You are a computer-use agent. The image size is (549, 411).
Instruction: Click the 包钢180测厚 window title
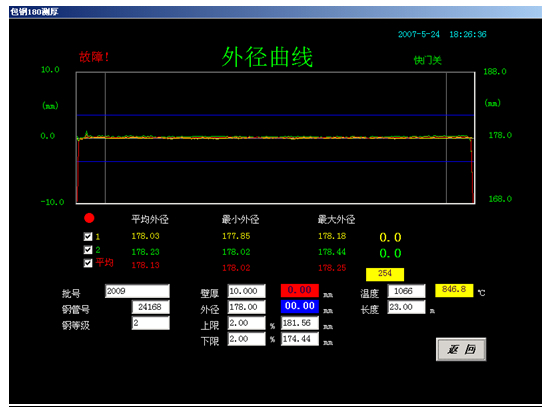coord(34,12)
